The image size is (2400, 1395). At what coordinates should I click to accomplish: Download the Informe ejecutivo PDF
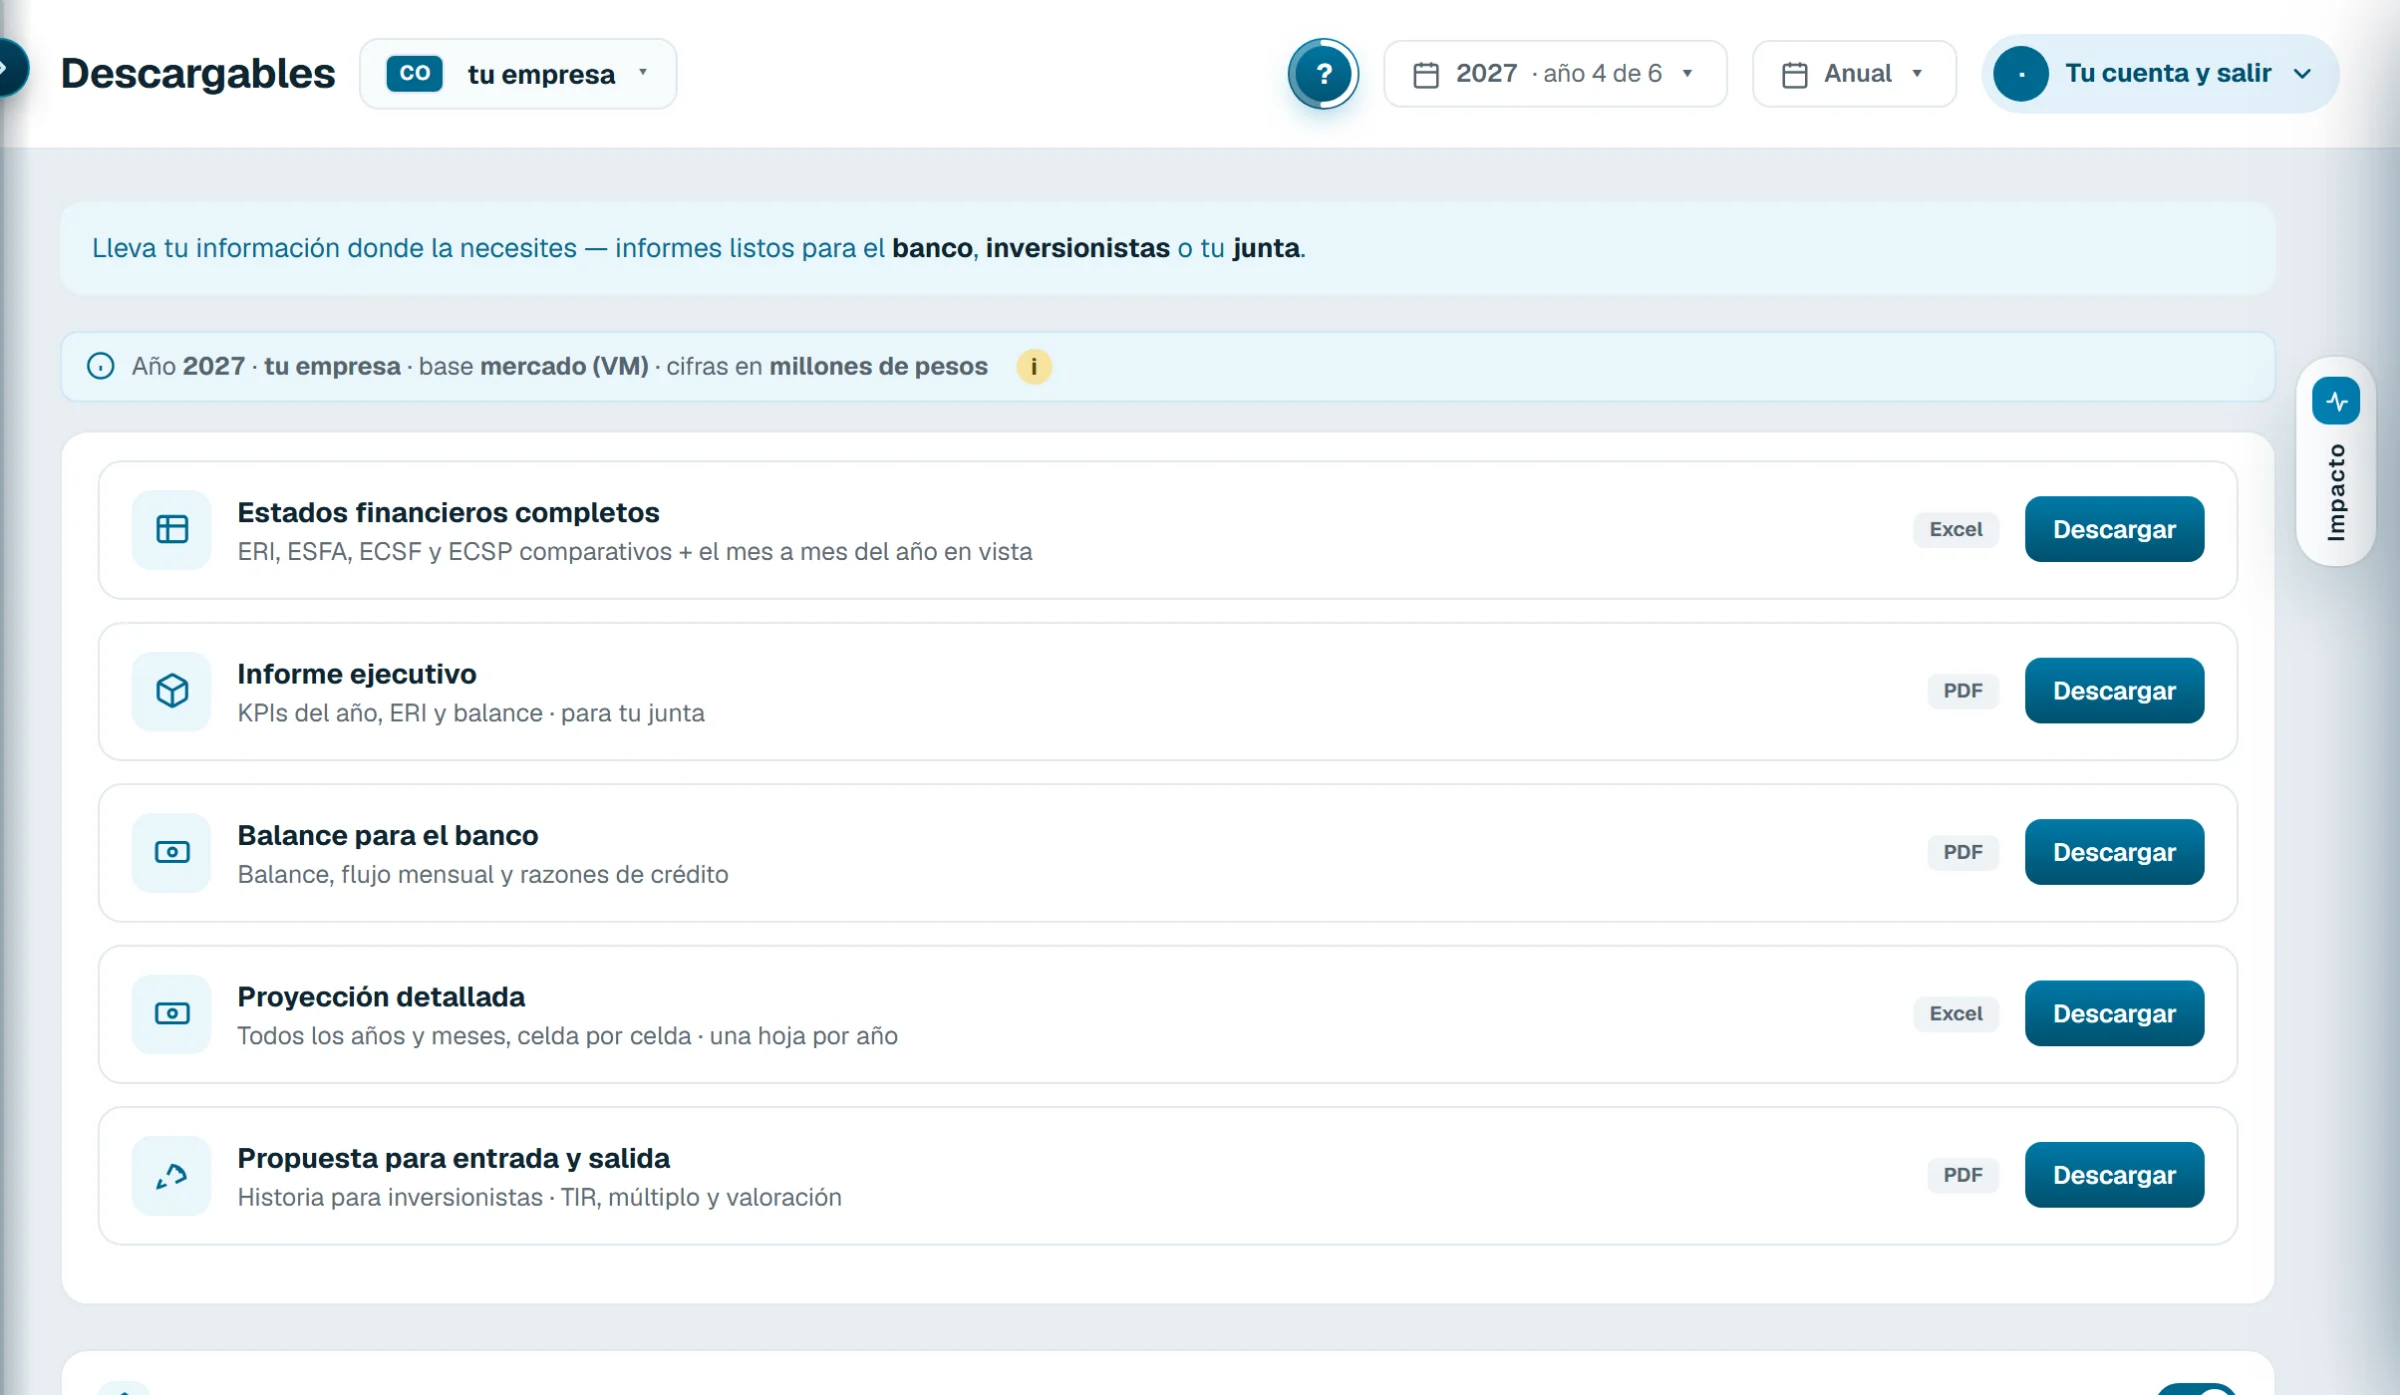pos(2114,691)
